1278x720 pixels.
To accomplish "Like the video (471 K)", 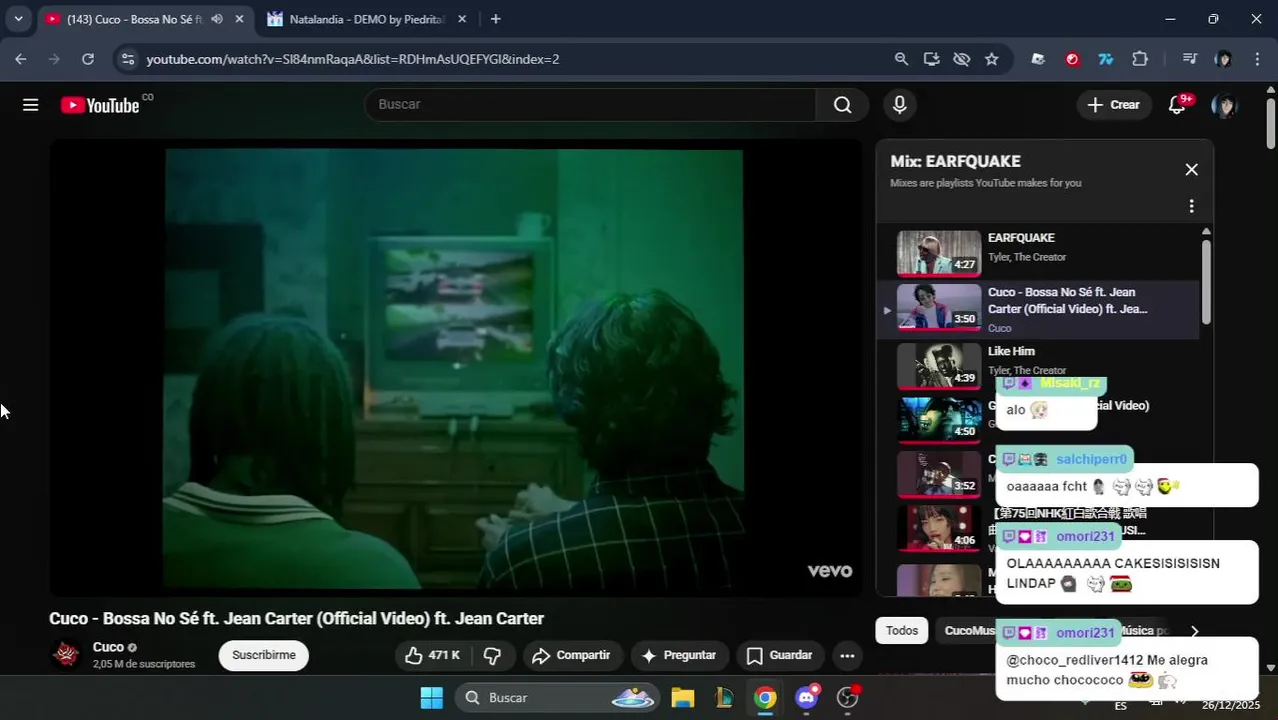I will click(x=432, y=656).
